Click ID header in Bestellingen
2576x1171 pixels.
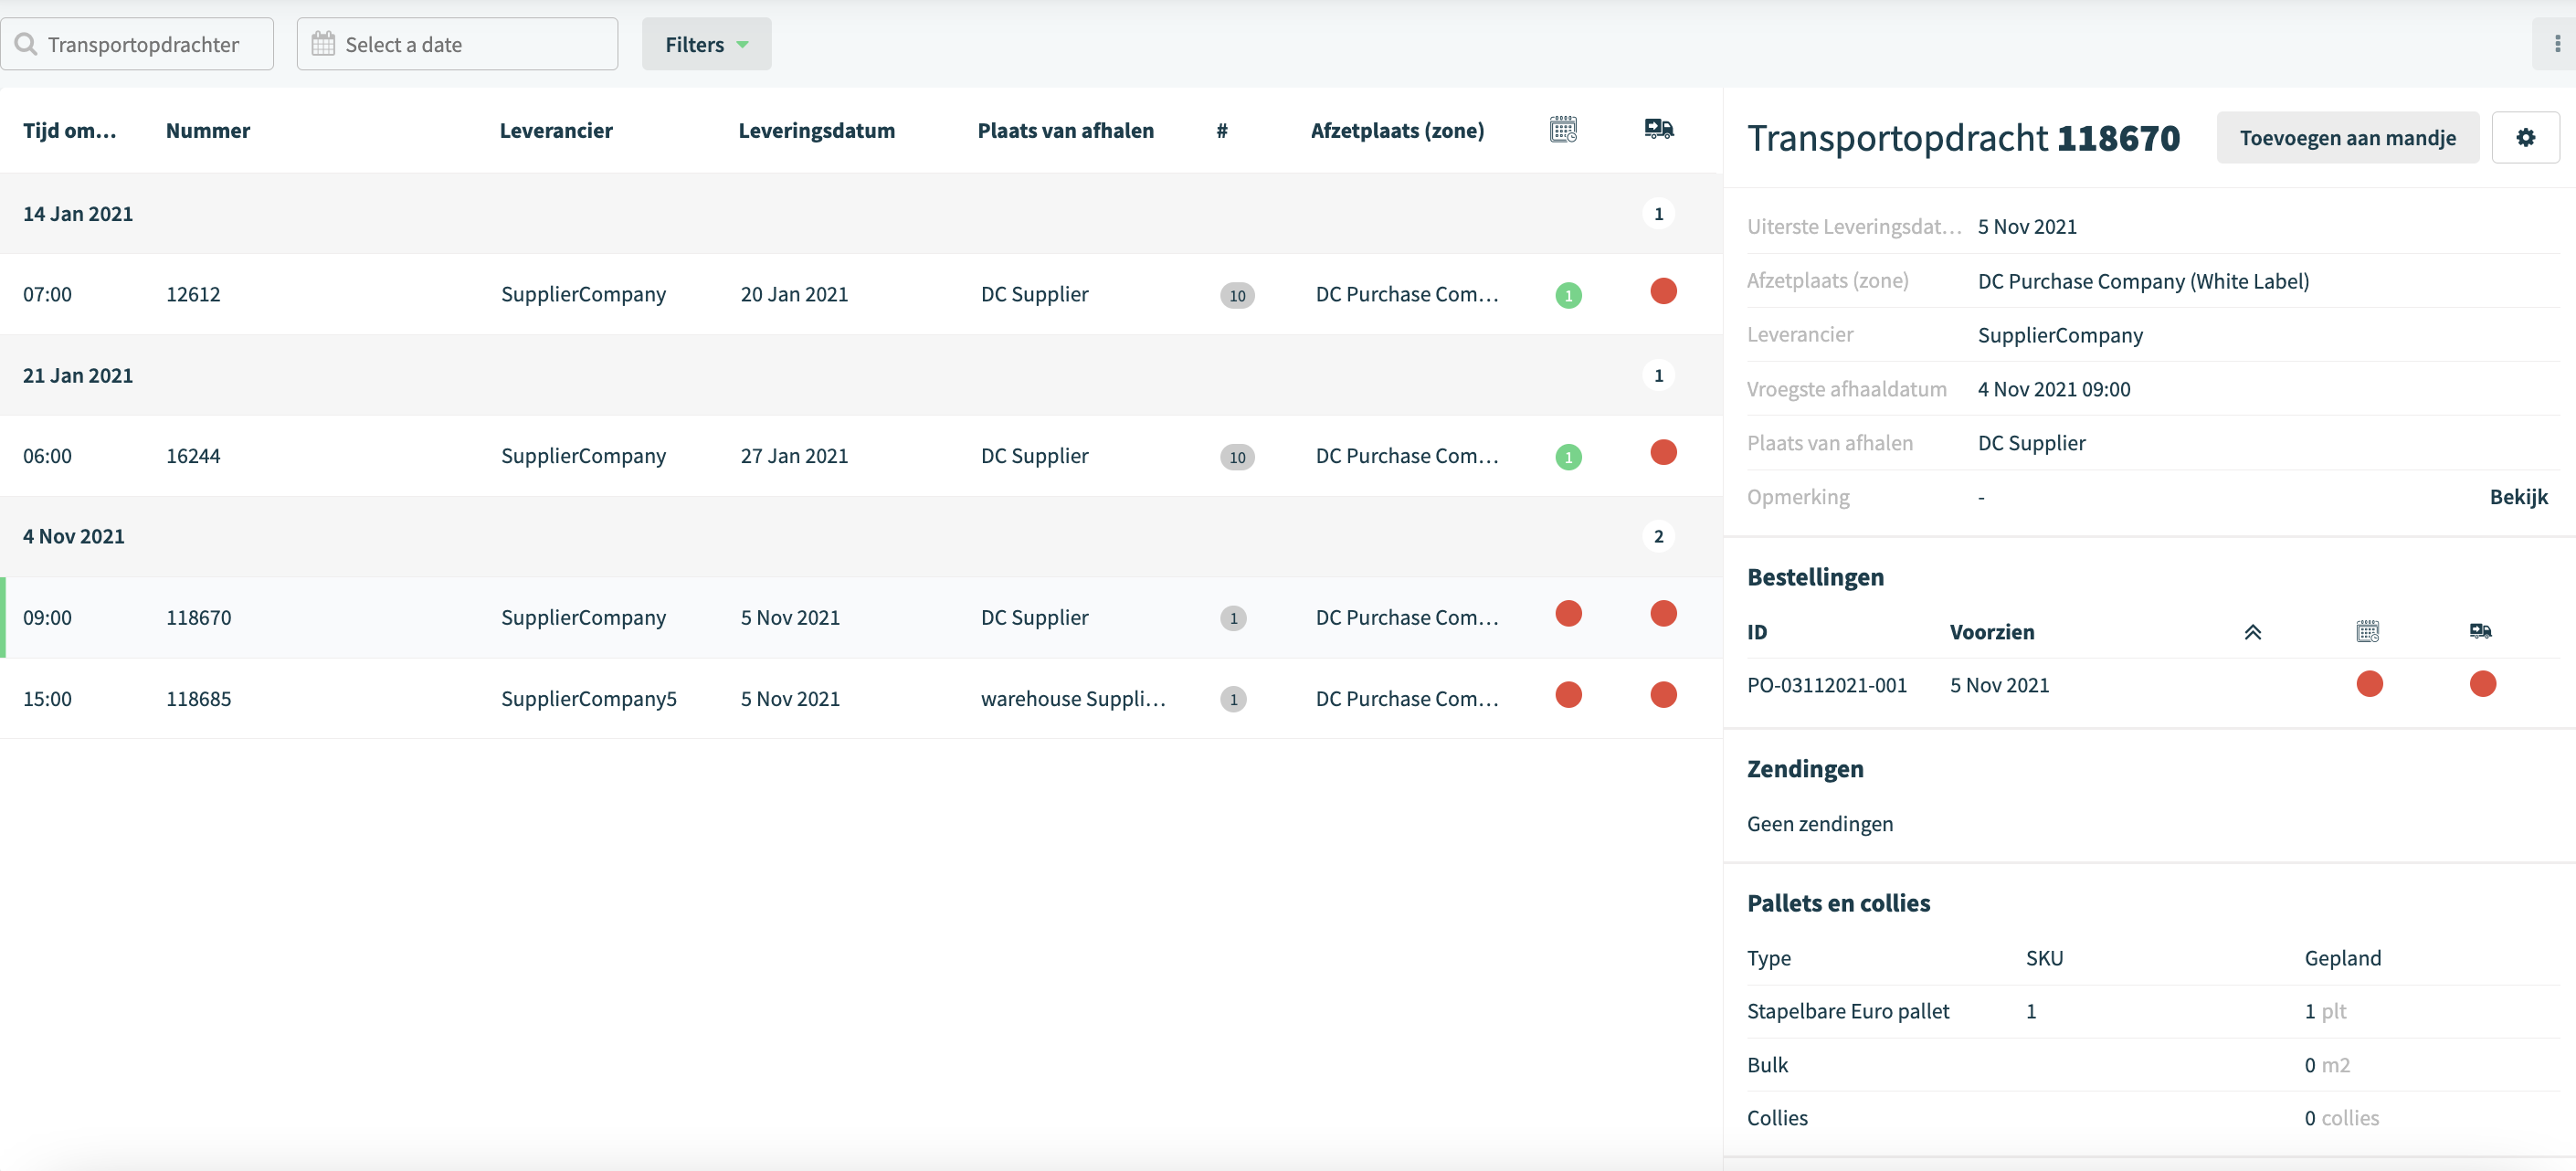(1757, 632)
